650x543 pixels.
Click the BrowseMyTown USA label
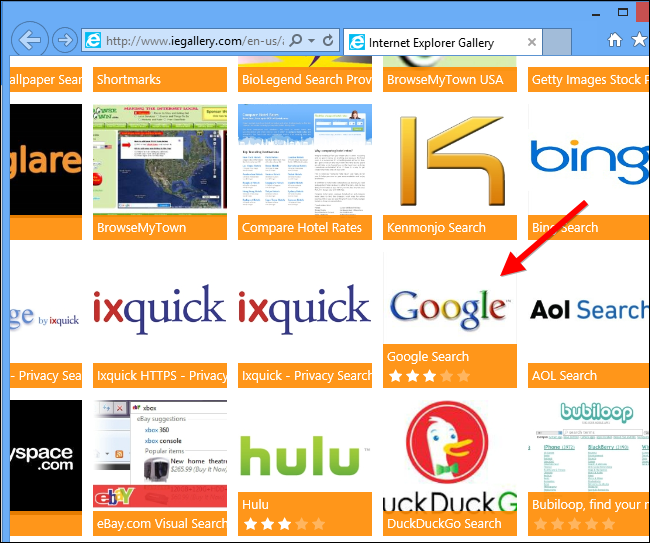[445, 80]
